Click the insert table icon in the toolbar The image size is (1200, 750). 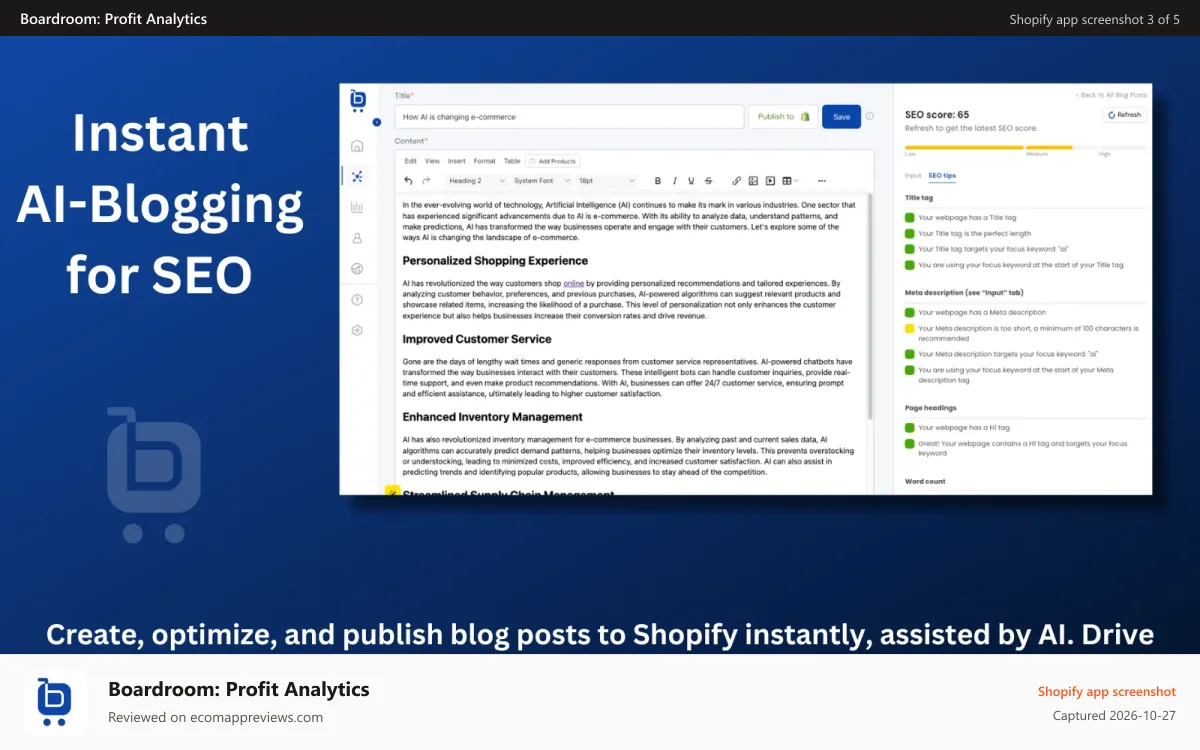(786, 181)
